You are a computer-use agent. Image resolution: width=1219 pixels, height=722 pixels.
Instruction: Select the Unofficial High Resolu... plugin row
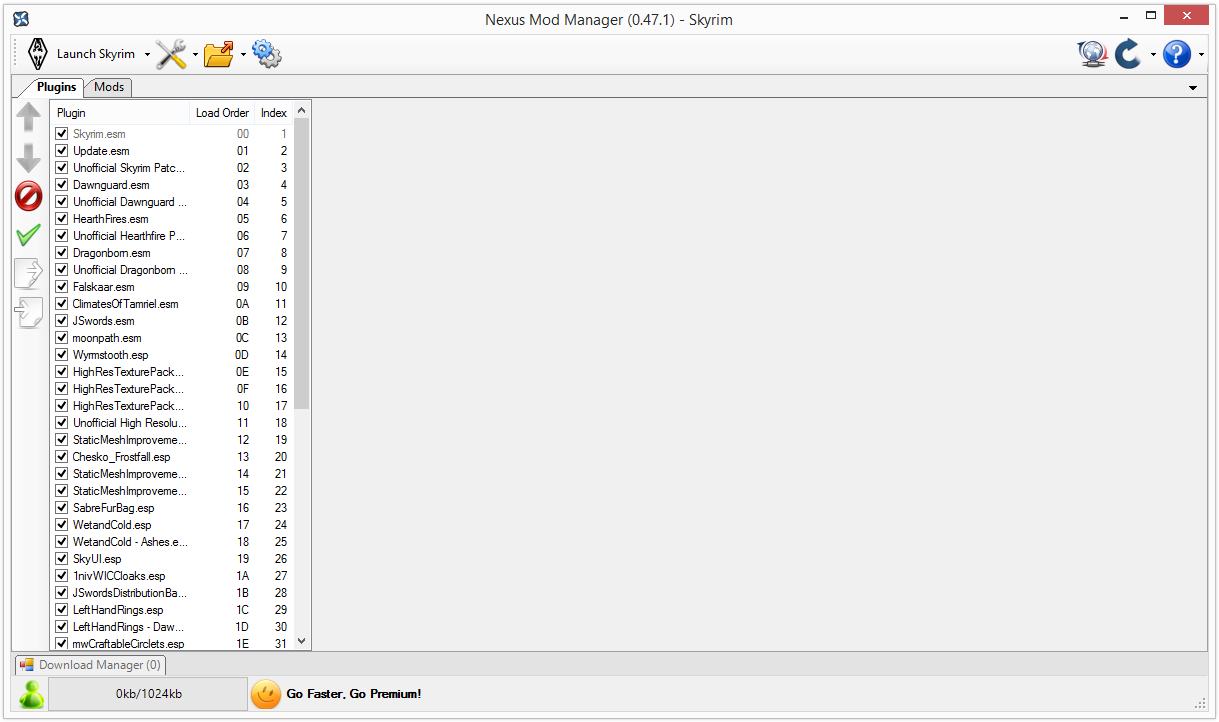[x=172, y=423]
